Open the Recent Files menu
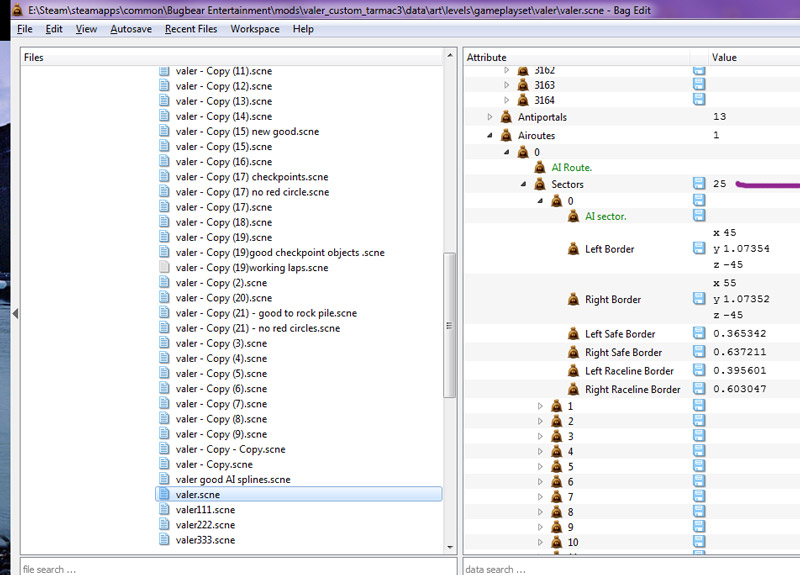This screenshot has height=575, width=800. pyautogui.click(x=191, y=29)
